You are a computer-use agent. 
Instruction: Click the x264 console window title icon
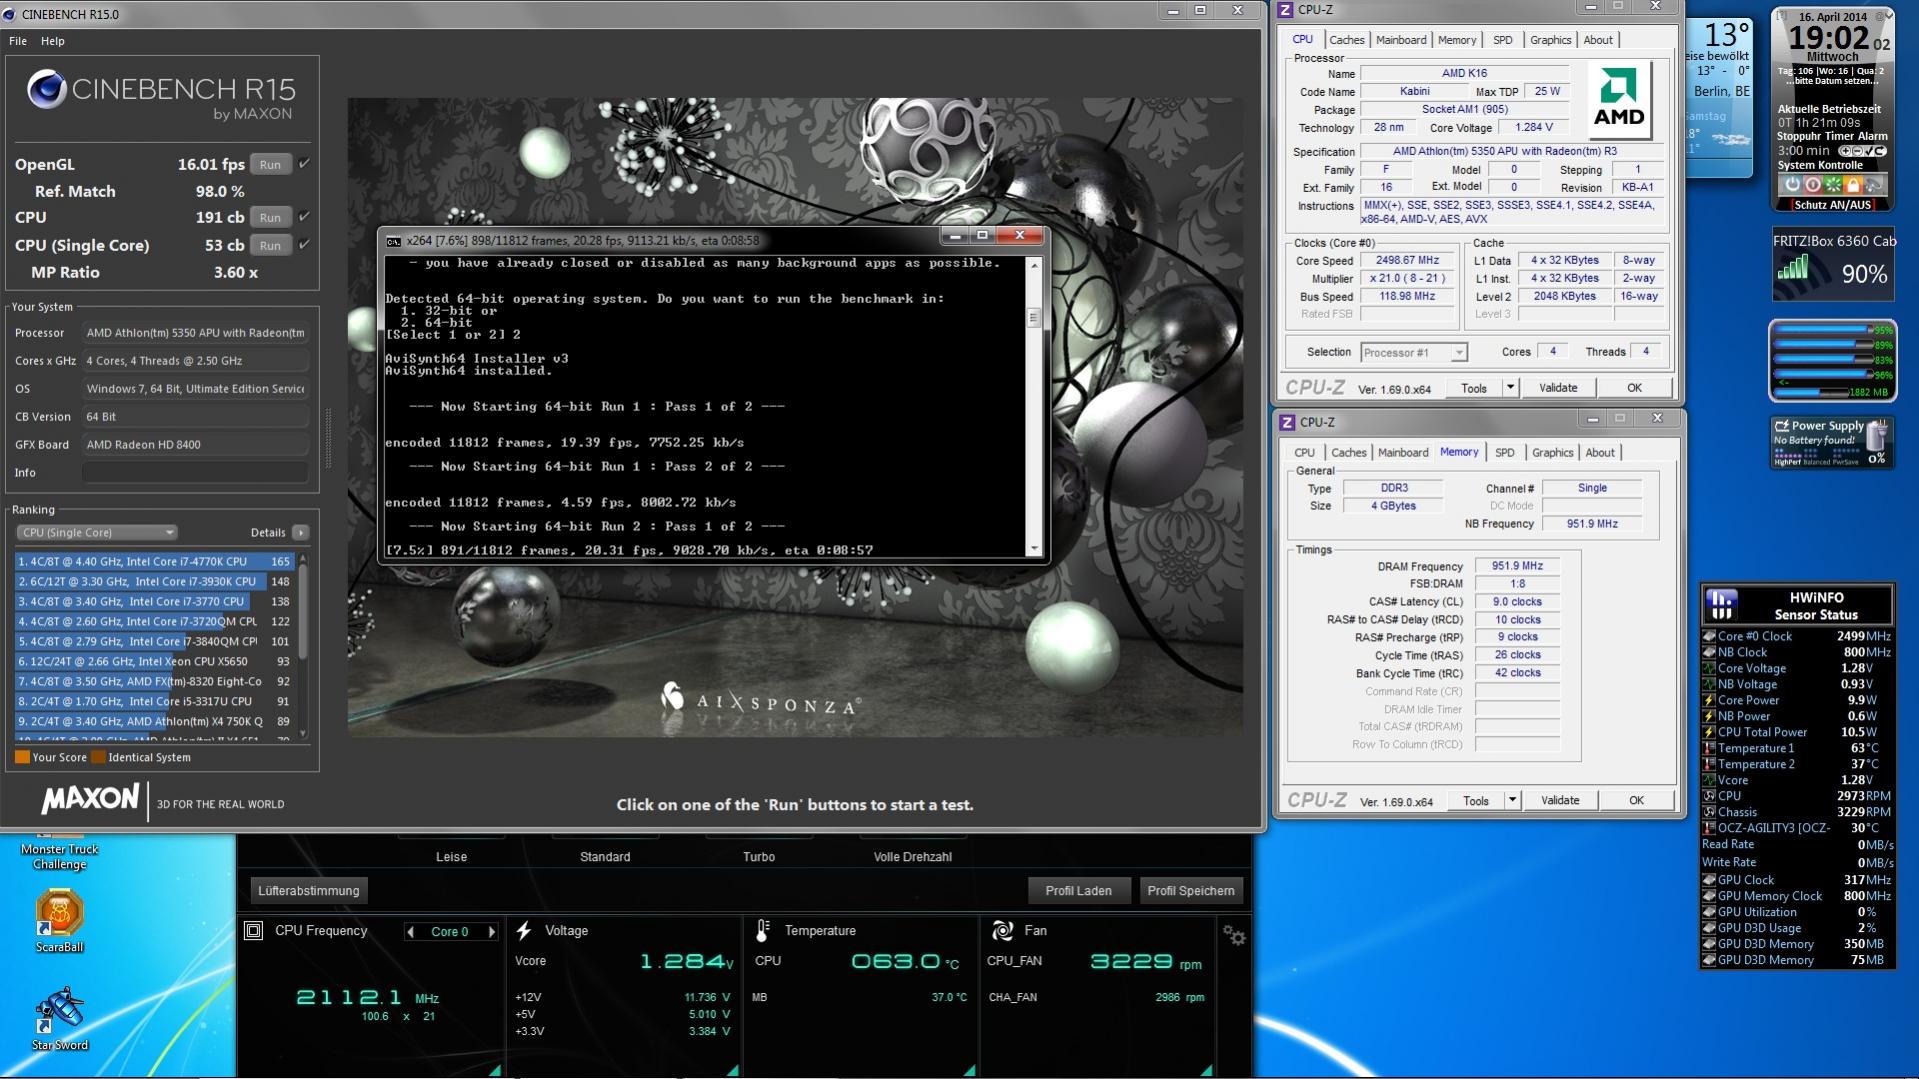coord(393,240)
